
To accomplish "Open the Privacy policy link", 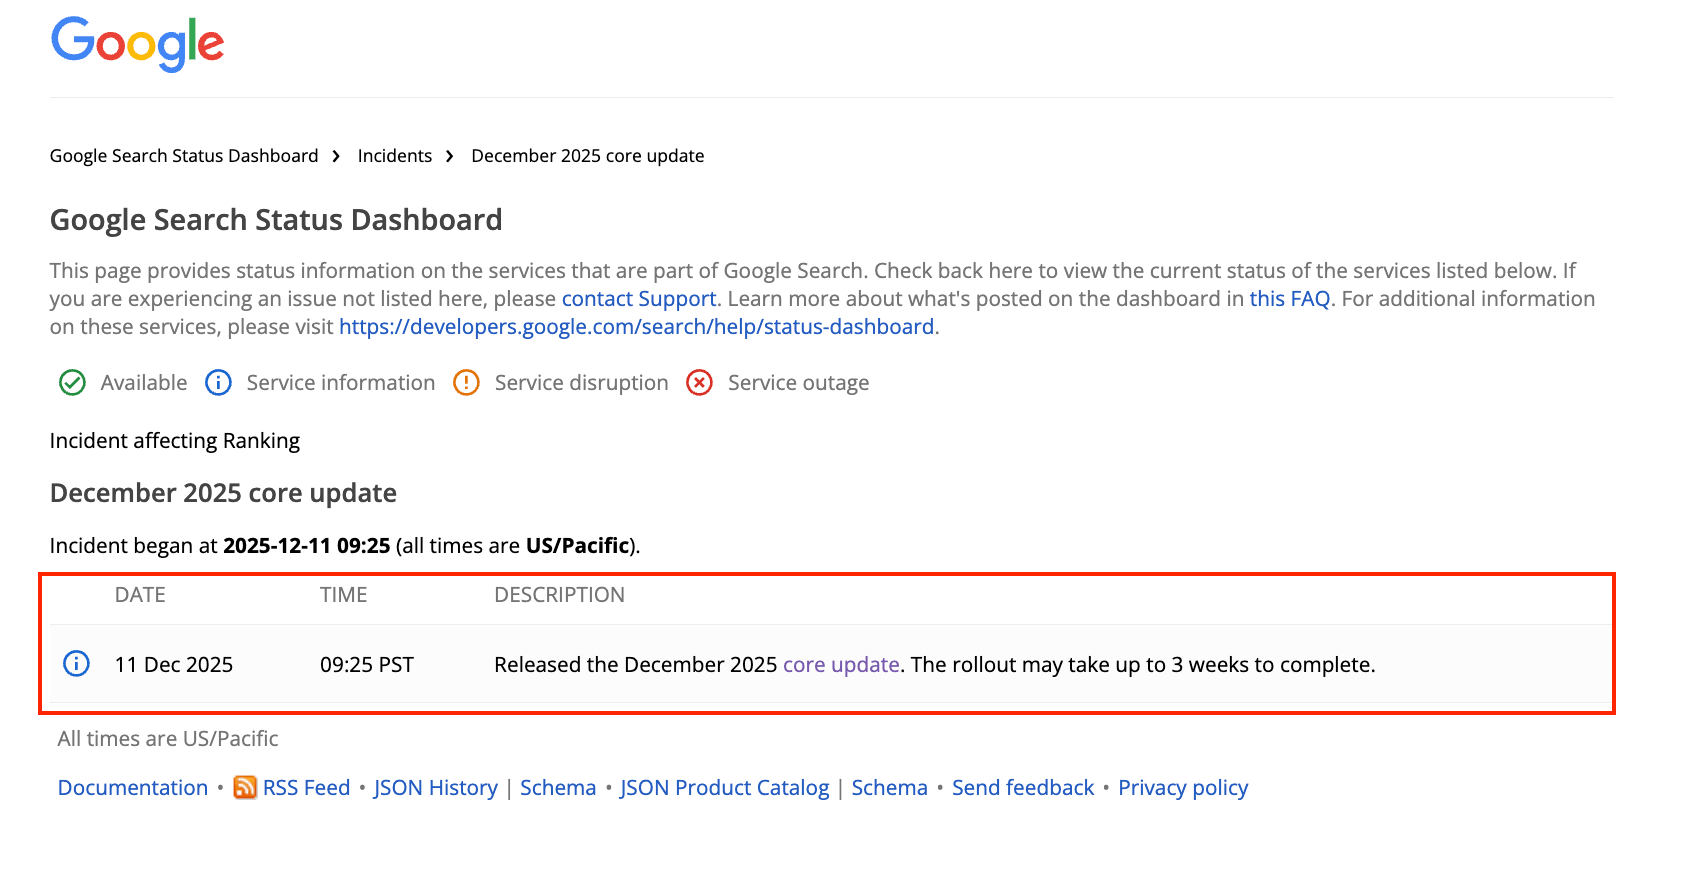I will point(1183,788).
